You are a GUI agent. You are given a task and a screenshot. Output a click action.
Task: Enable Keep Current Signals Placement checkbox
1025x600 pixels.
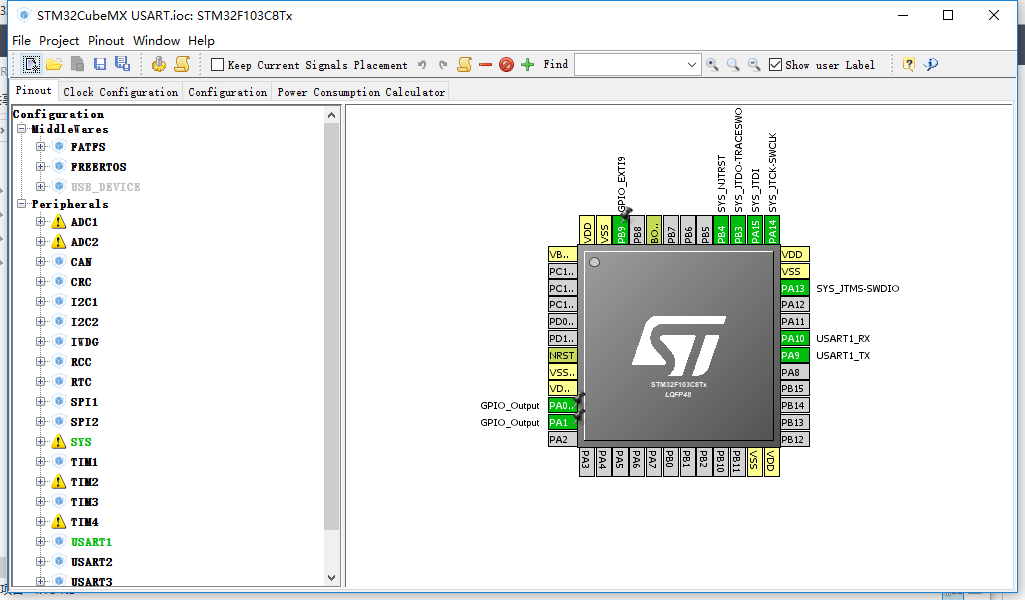click(217, 65)
